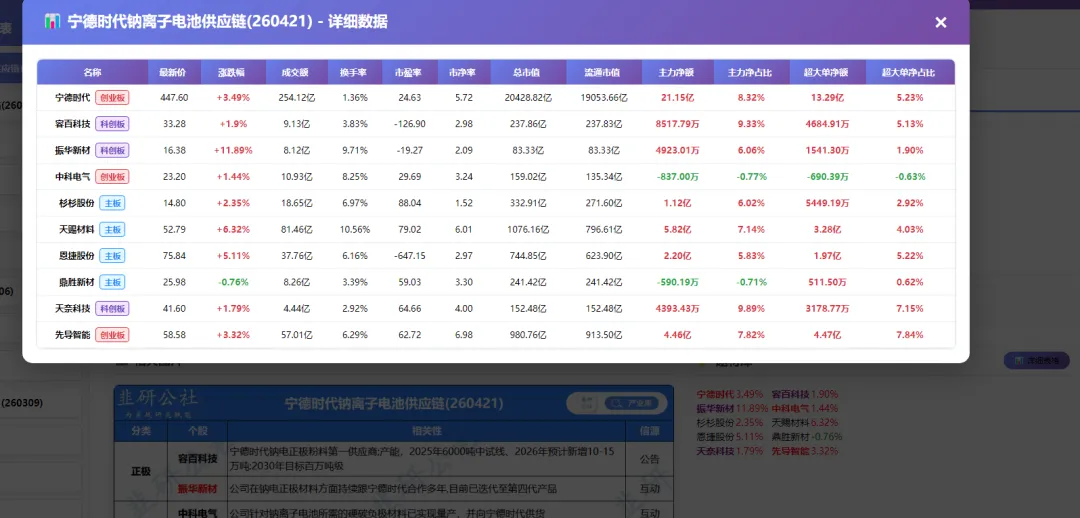The height and width of the screenshot is (518, 1080).
Task: Sort by the 涨跌幅 column header
Action: [x=233, y=72]
